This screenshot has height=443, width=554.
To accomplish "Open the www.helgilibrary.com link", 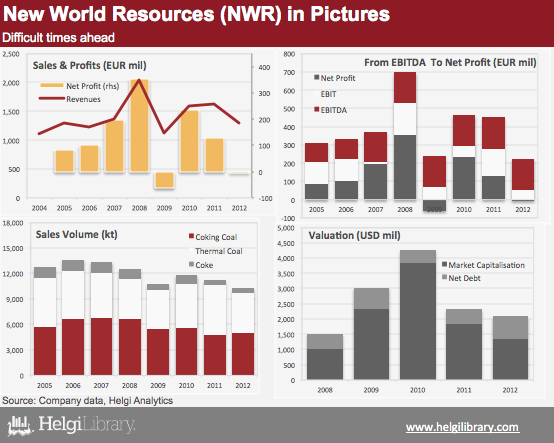I will click(462, 427).
